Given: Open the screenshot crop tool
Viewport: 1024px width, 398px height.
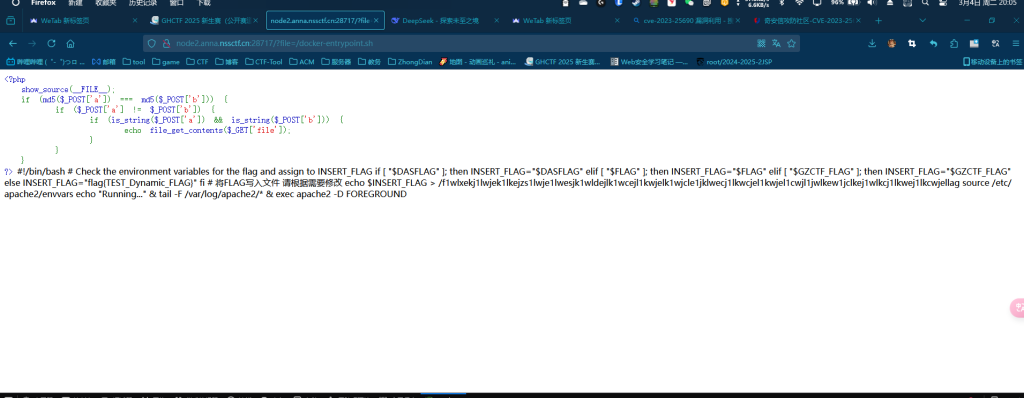Looking at the screenshot, I should pos(912,44).
